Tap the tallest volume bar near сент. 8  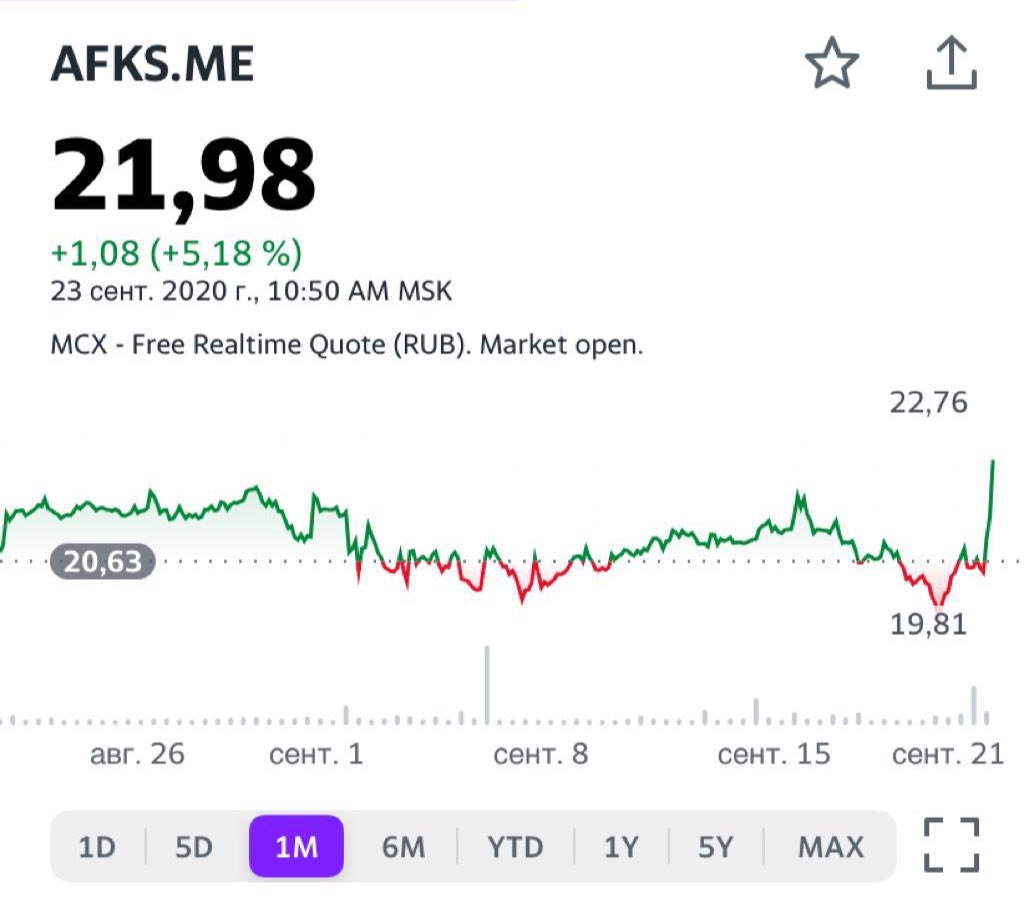click(487, 685)
